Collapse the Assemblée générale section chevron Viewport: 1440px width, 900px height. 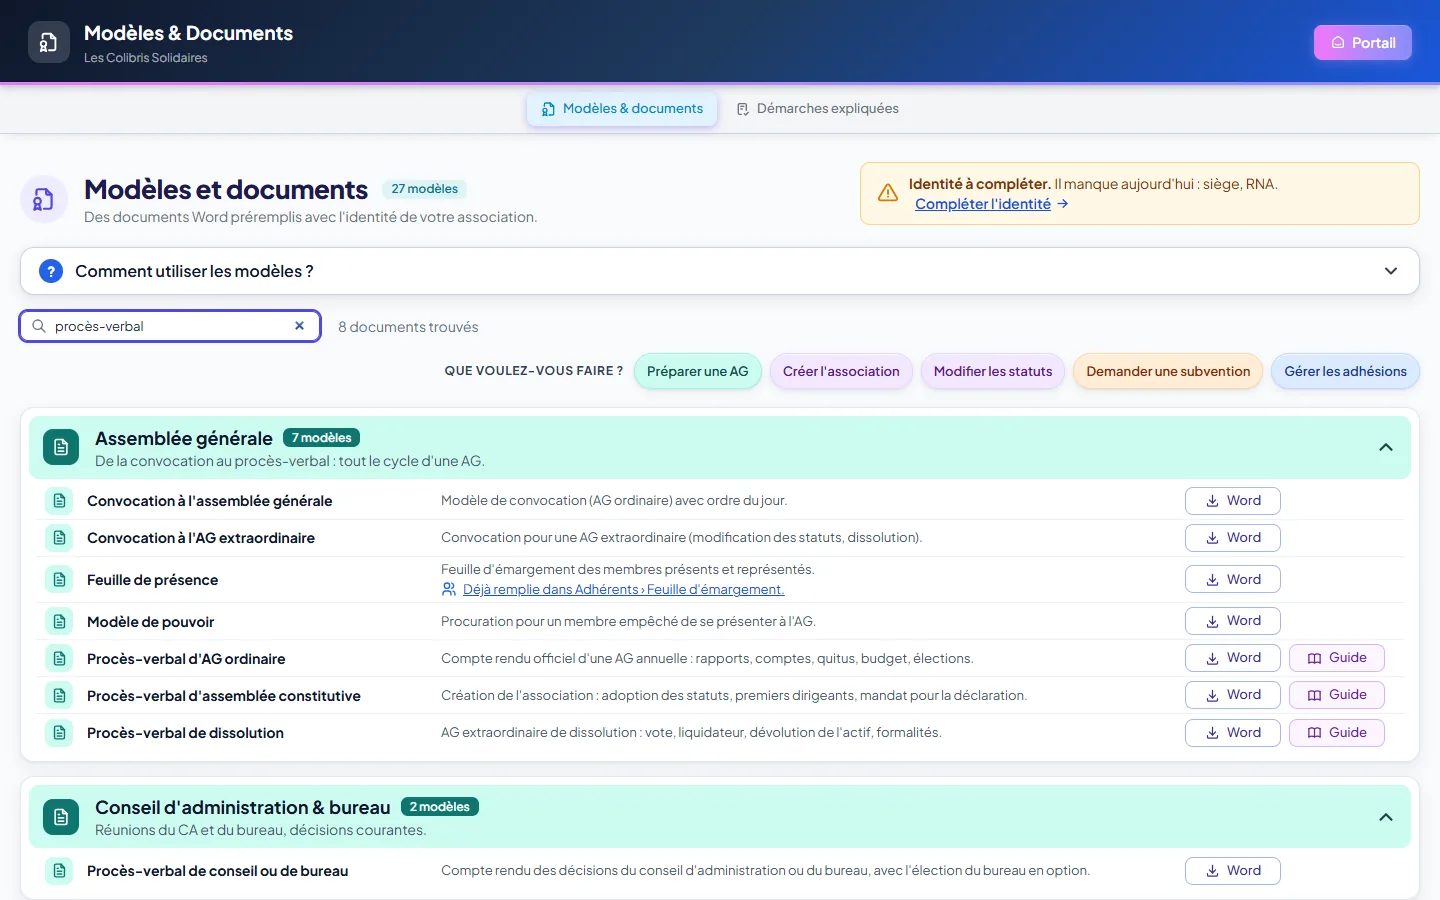coord(1386,447)
